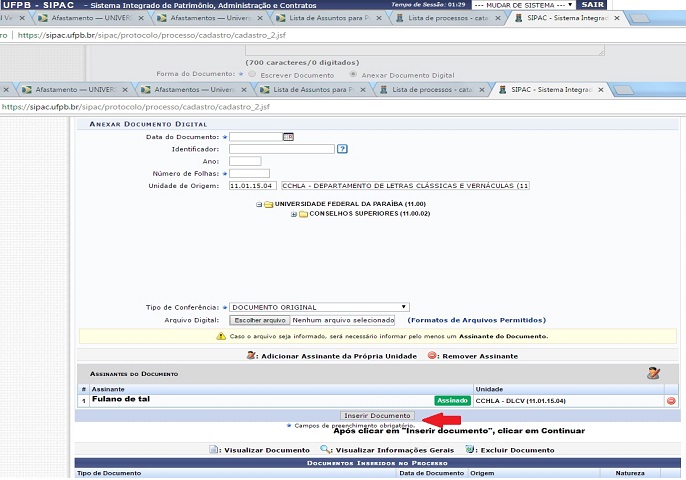Select the Escrever Documento radio button

point(252,74)
